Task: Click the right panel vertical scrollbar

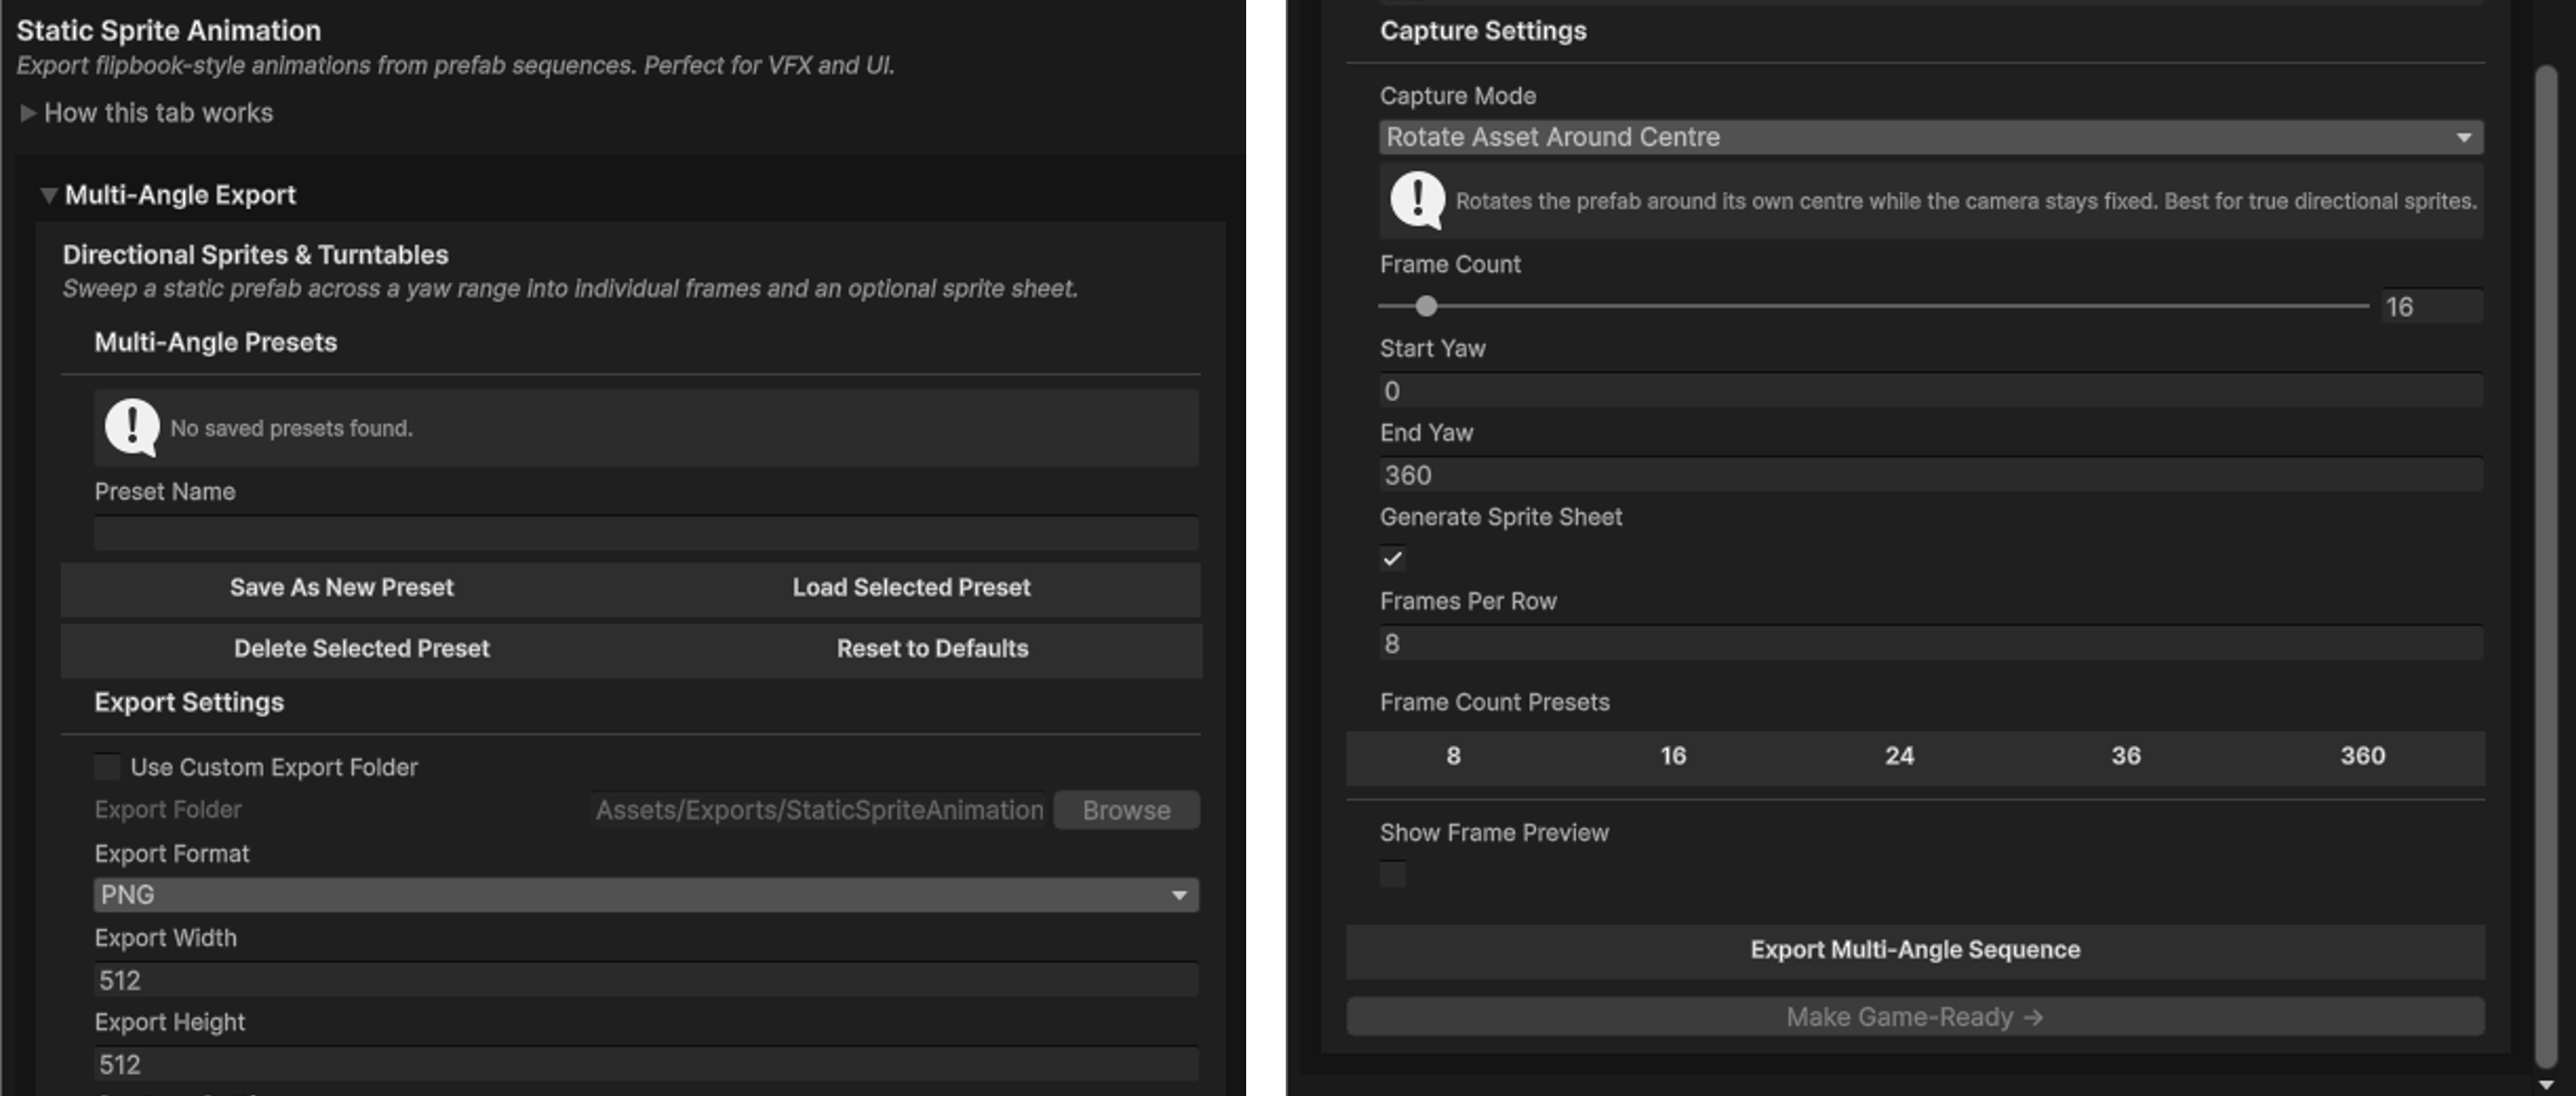Action: (2547, 566)
